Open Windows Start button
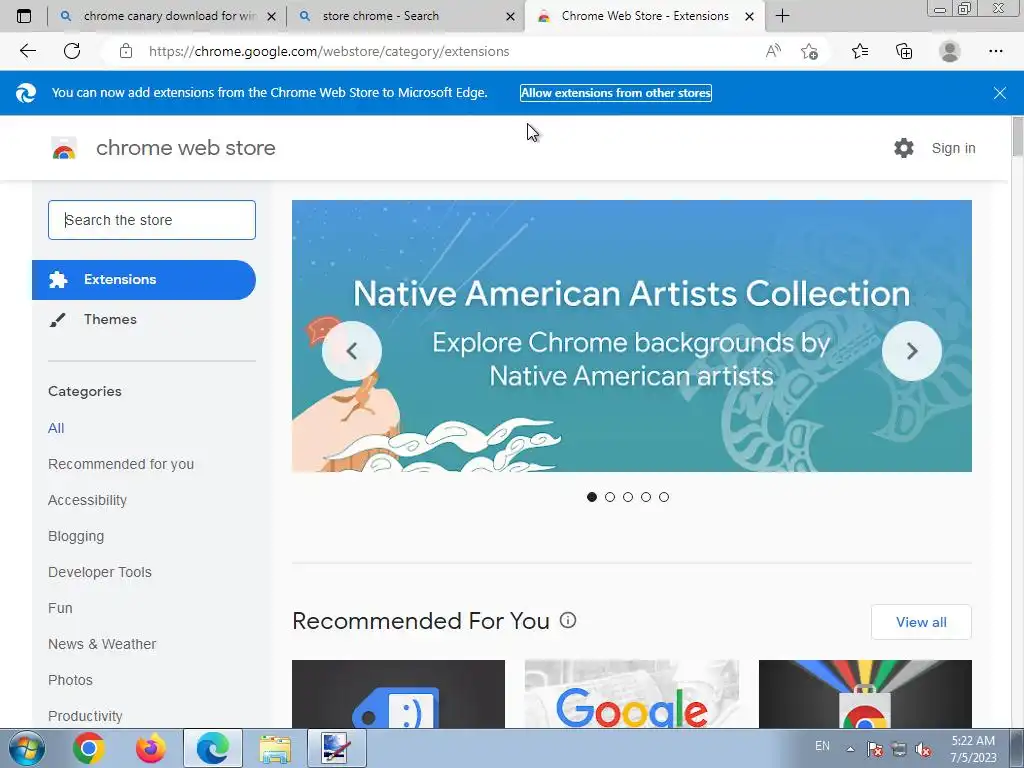1024x768 pixels. 27,748
